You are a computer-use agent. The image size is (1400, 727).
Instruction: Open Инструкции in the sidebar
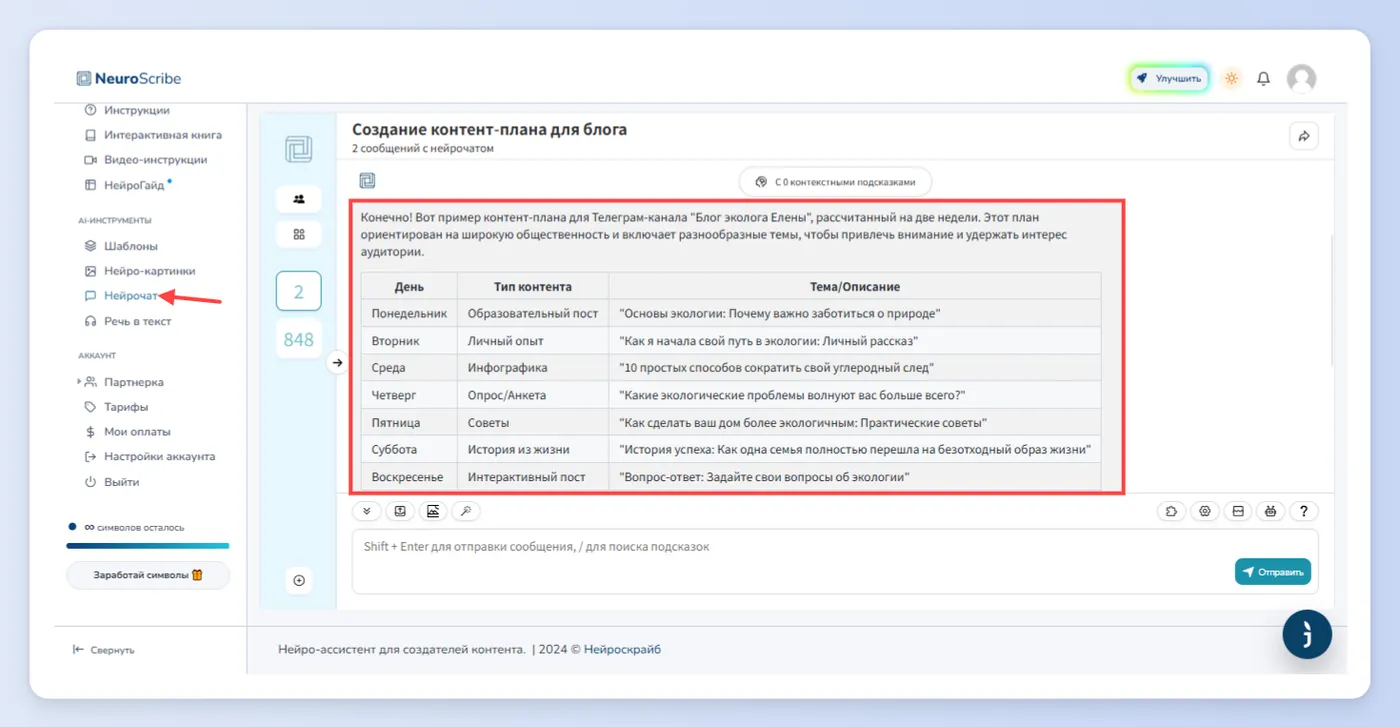127,110
